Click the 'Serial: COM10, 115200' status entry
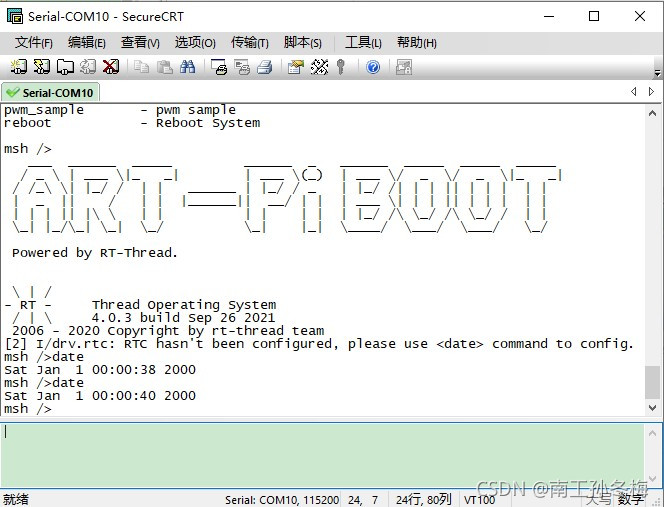The width and height of the screenshot is (664, 507). 282,500
